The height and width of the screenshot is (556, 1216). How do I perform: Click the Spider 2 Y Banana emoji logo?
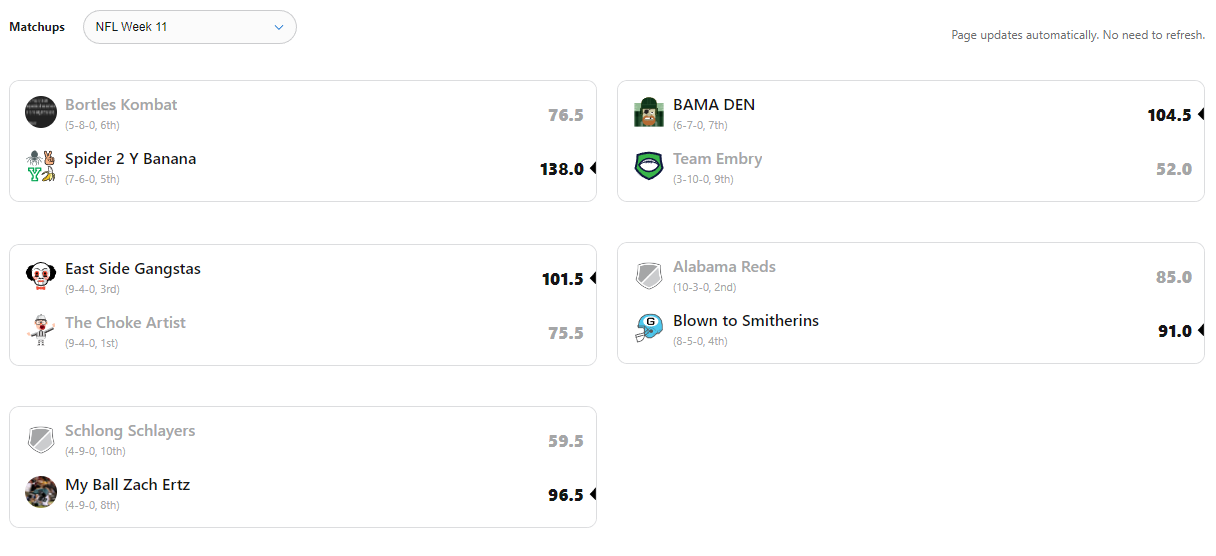(41, 166)
